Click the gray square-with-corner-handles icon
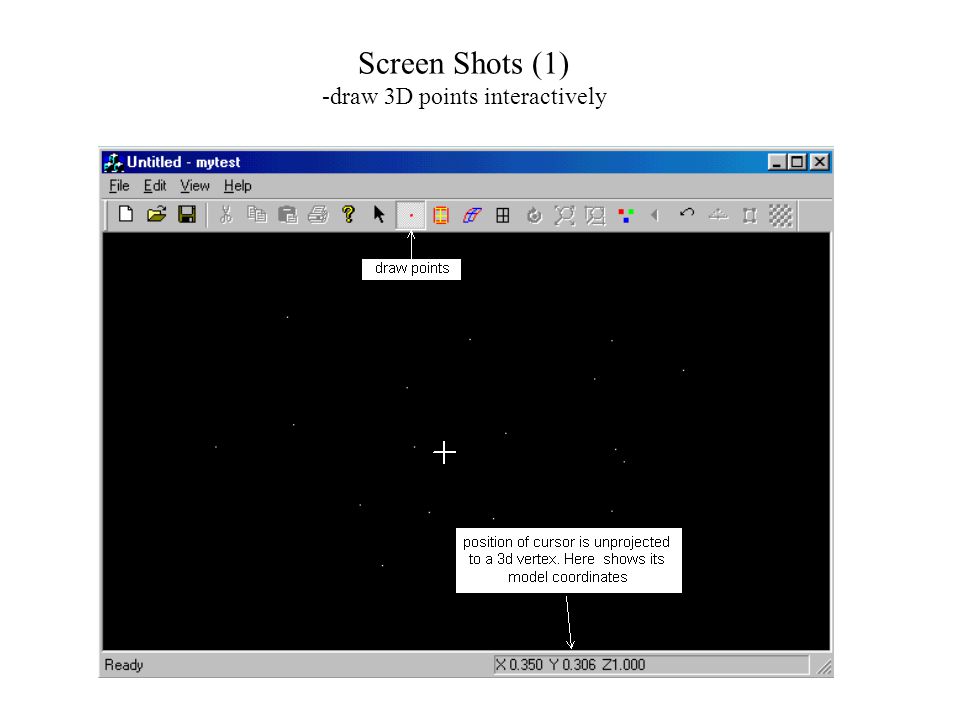 click(749, 216)
